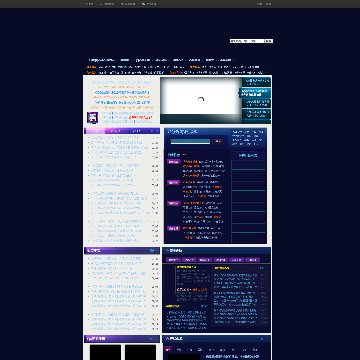
Task: Click the third purple category tag in the news list
Action: pos(173,203)
